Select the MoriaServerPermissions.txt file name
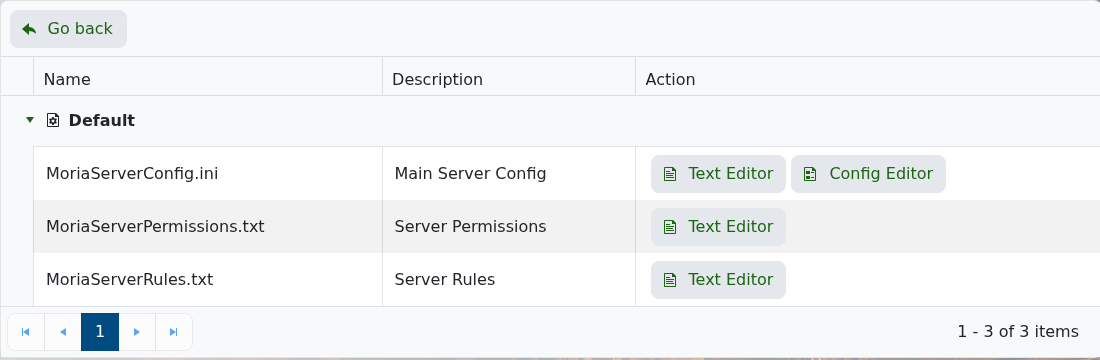This screenshot has width=1100, height=360. point(155,227)
